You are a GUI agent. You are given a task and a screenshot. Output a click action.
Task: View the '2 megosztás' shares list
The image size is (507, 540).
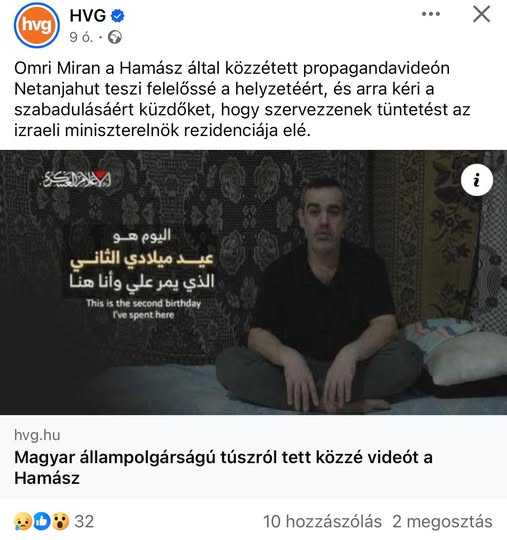[442, 521]
